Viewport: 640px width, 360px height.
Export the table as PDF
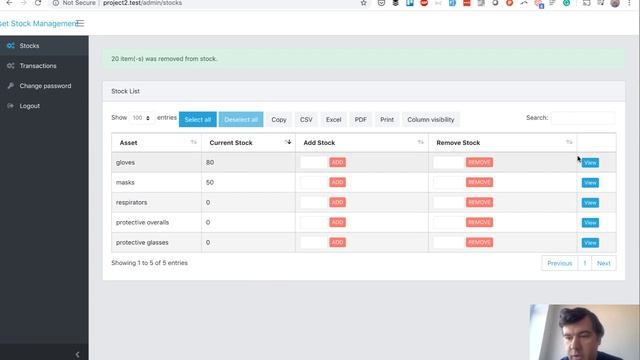360,120
